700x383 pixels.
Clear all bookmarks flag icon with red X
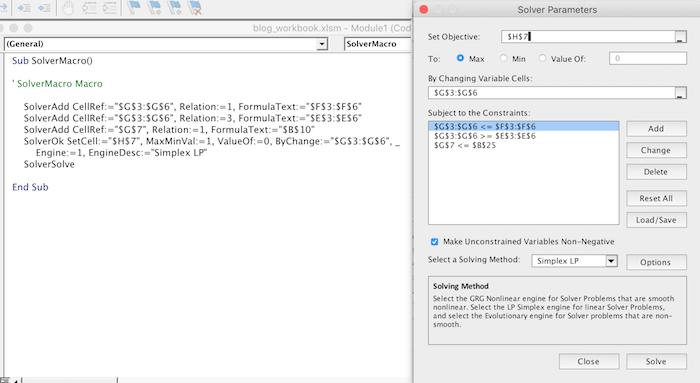[195, 7]
